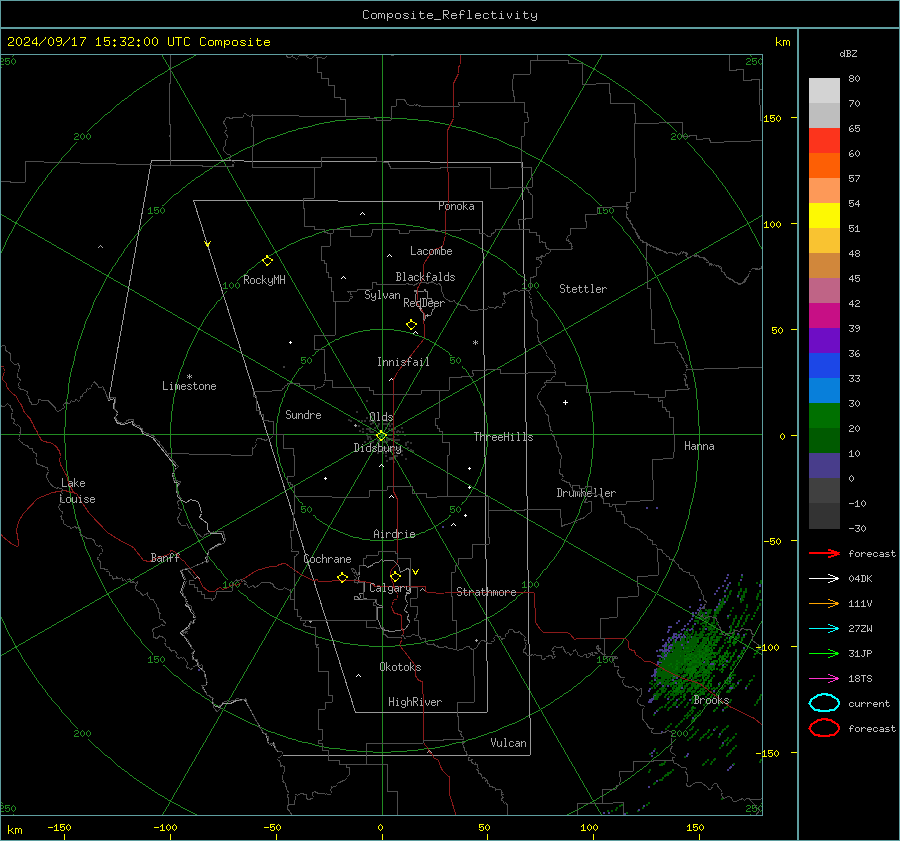The image size is (900, 841).
Task: Click the light gray 70-80 dBZ swatch
Action: (x=824, y=91)
